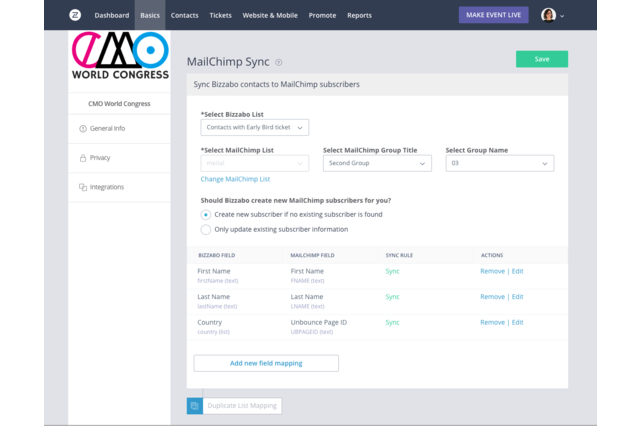640x426 pixels.
Task: Open the Select Group Name dropdown
Action: [x=499, y=163]
